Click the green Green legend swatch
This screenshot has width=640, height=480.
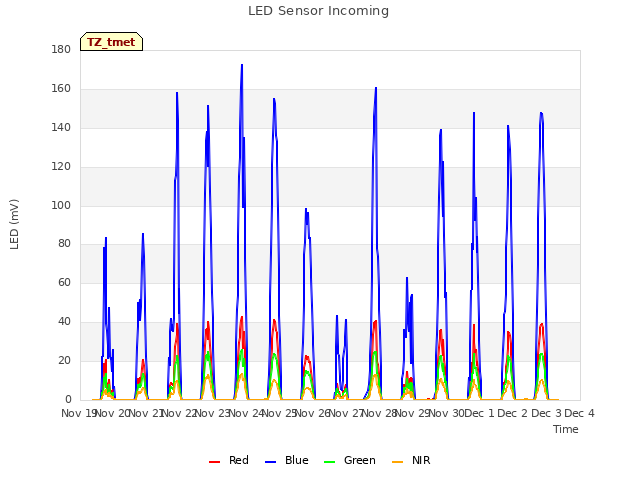329,462
